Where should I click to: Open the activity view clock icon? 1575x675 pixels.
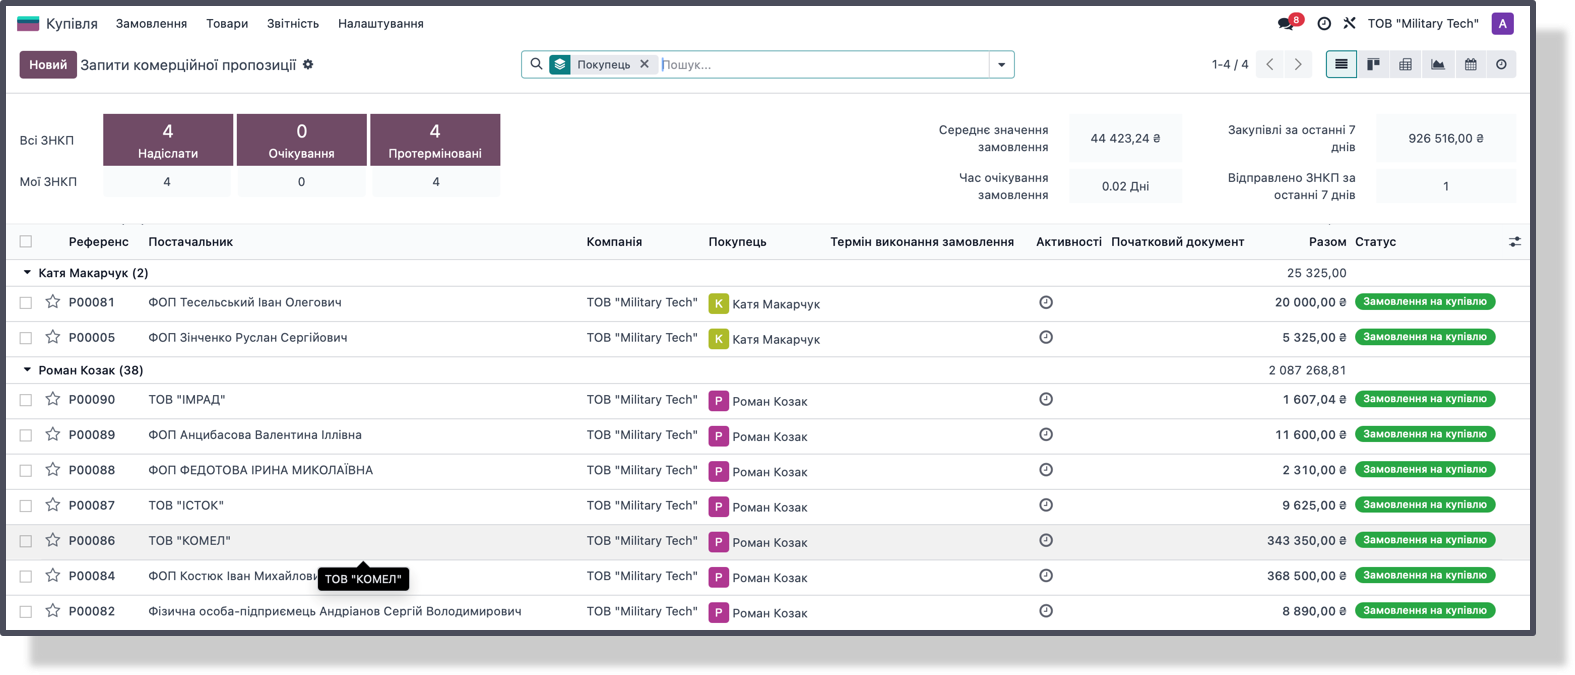tap(1501, 64)
